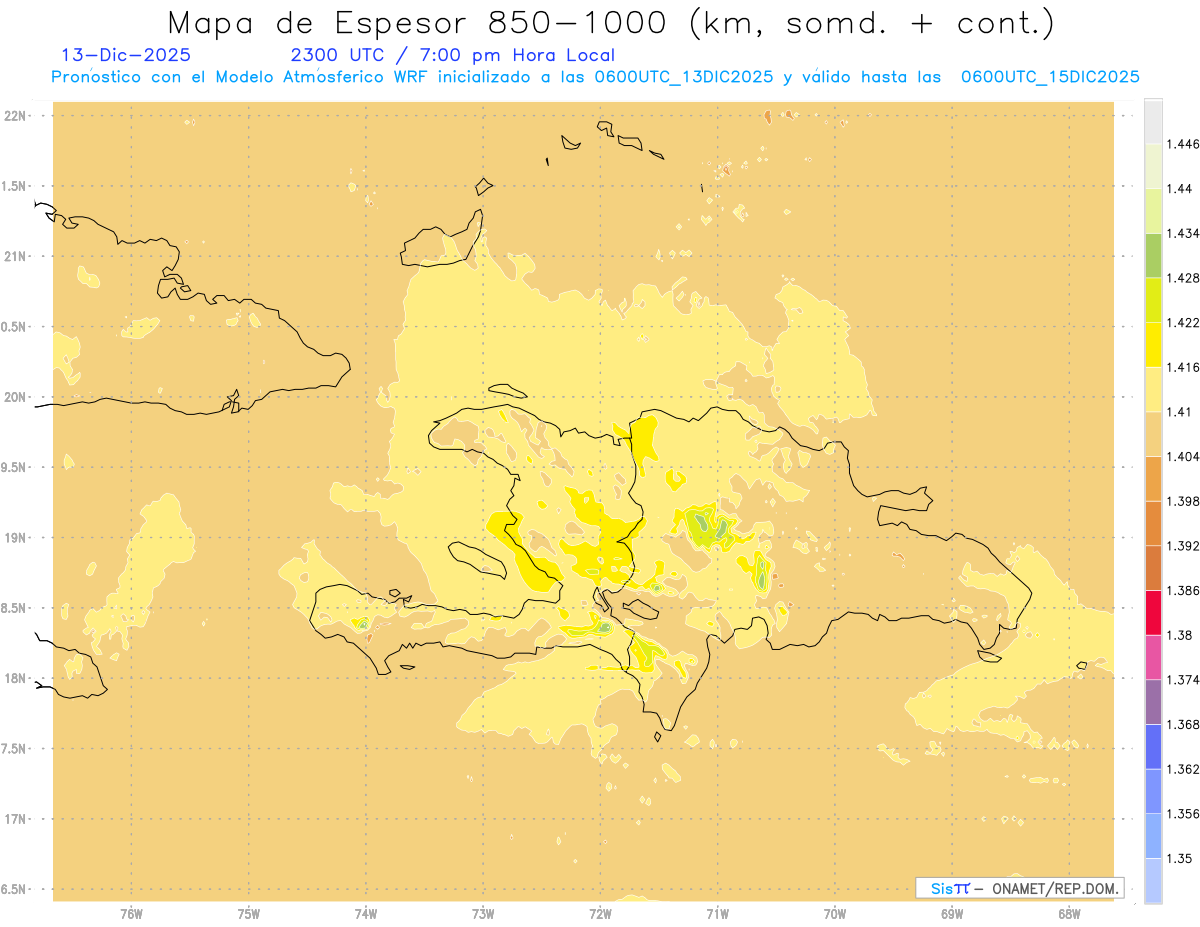This screenshot has height=927, width=1200.
Task: Click the colorbar value "1.434"
Action: tap(1183, 233)
